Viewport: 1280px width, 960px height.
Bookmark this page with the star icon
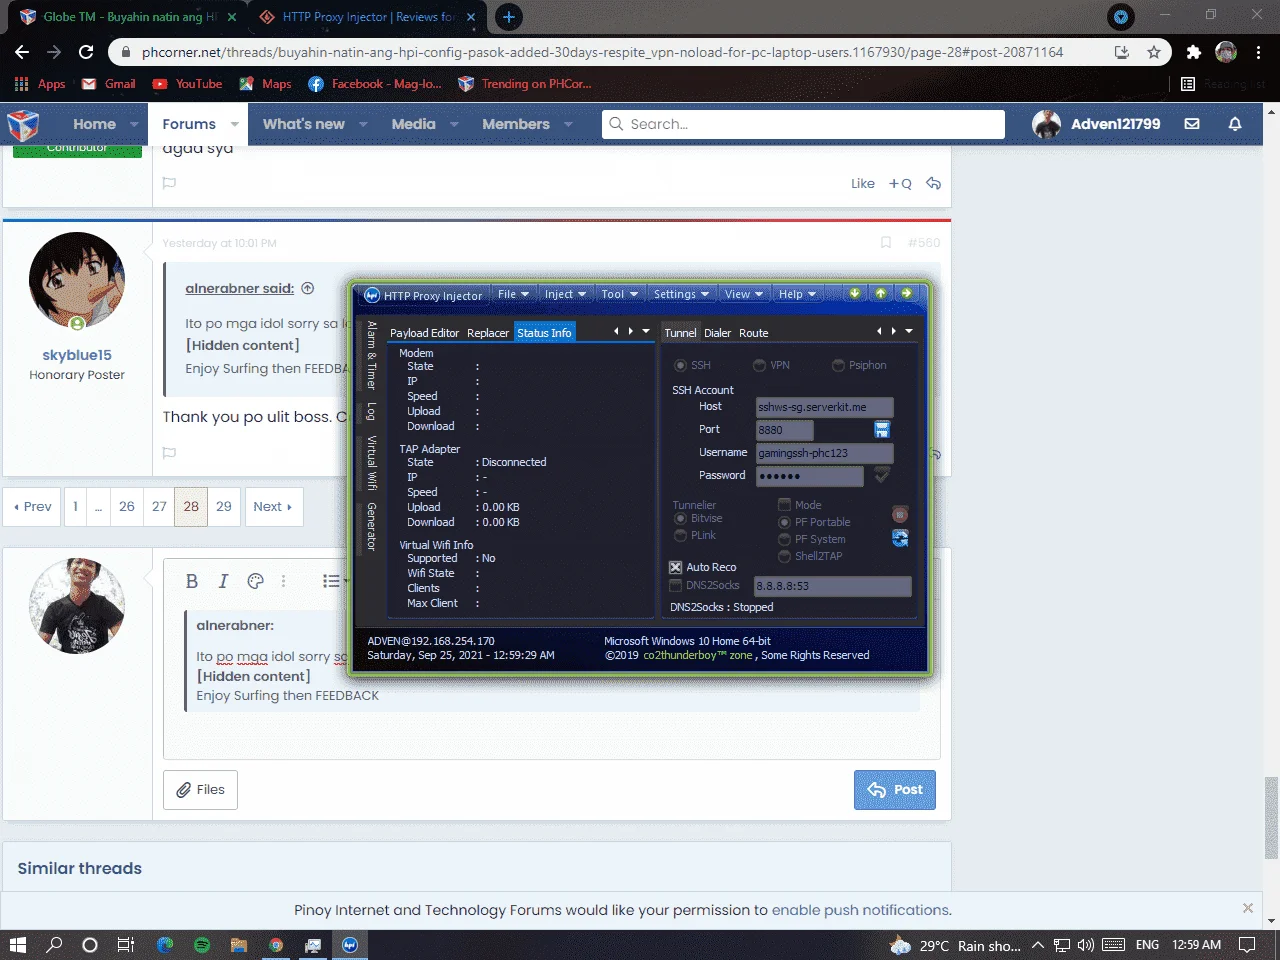[x=1154, y=52]
